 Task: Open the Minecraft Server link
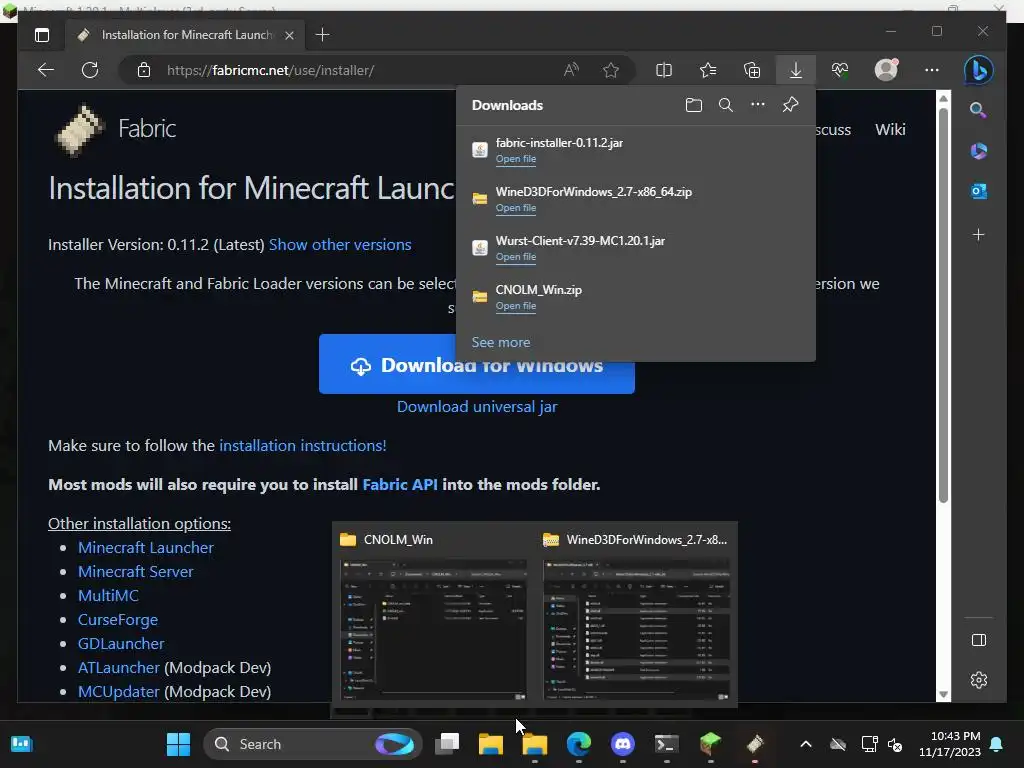click(136, 571)
